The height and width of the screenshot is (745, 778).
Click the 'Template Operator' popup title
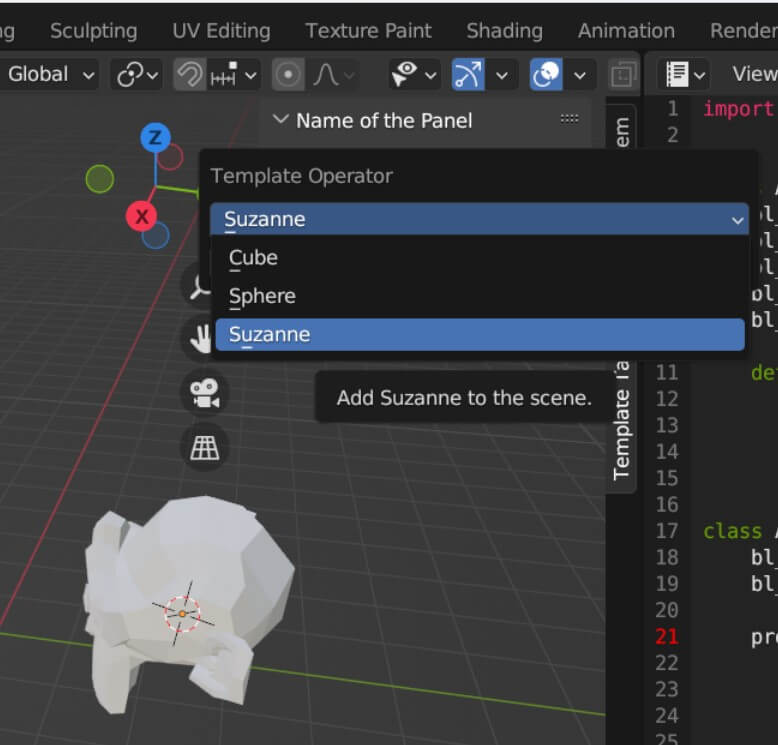click(302, 176)
